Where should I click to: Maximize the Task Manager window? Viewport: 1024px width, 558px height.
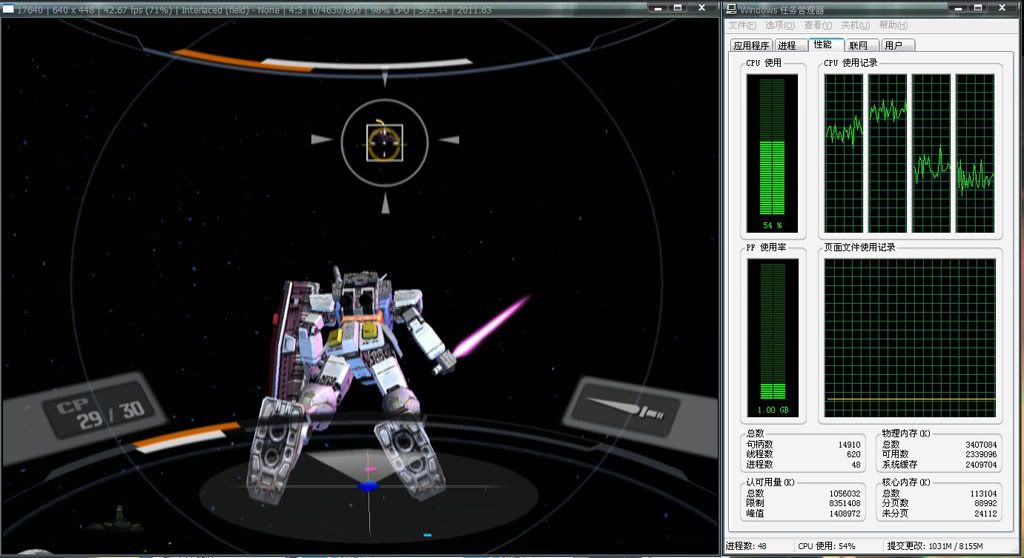click(978, 8)
